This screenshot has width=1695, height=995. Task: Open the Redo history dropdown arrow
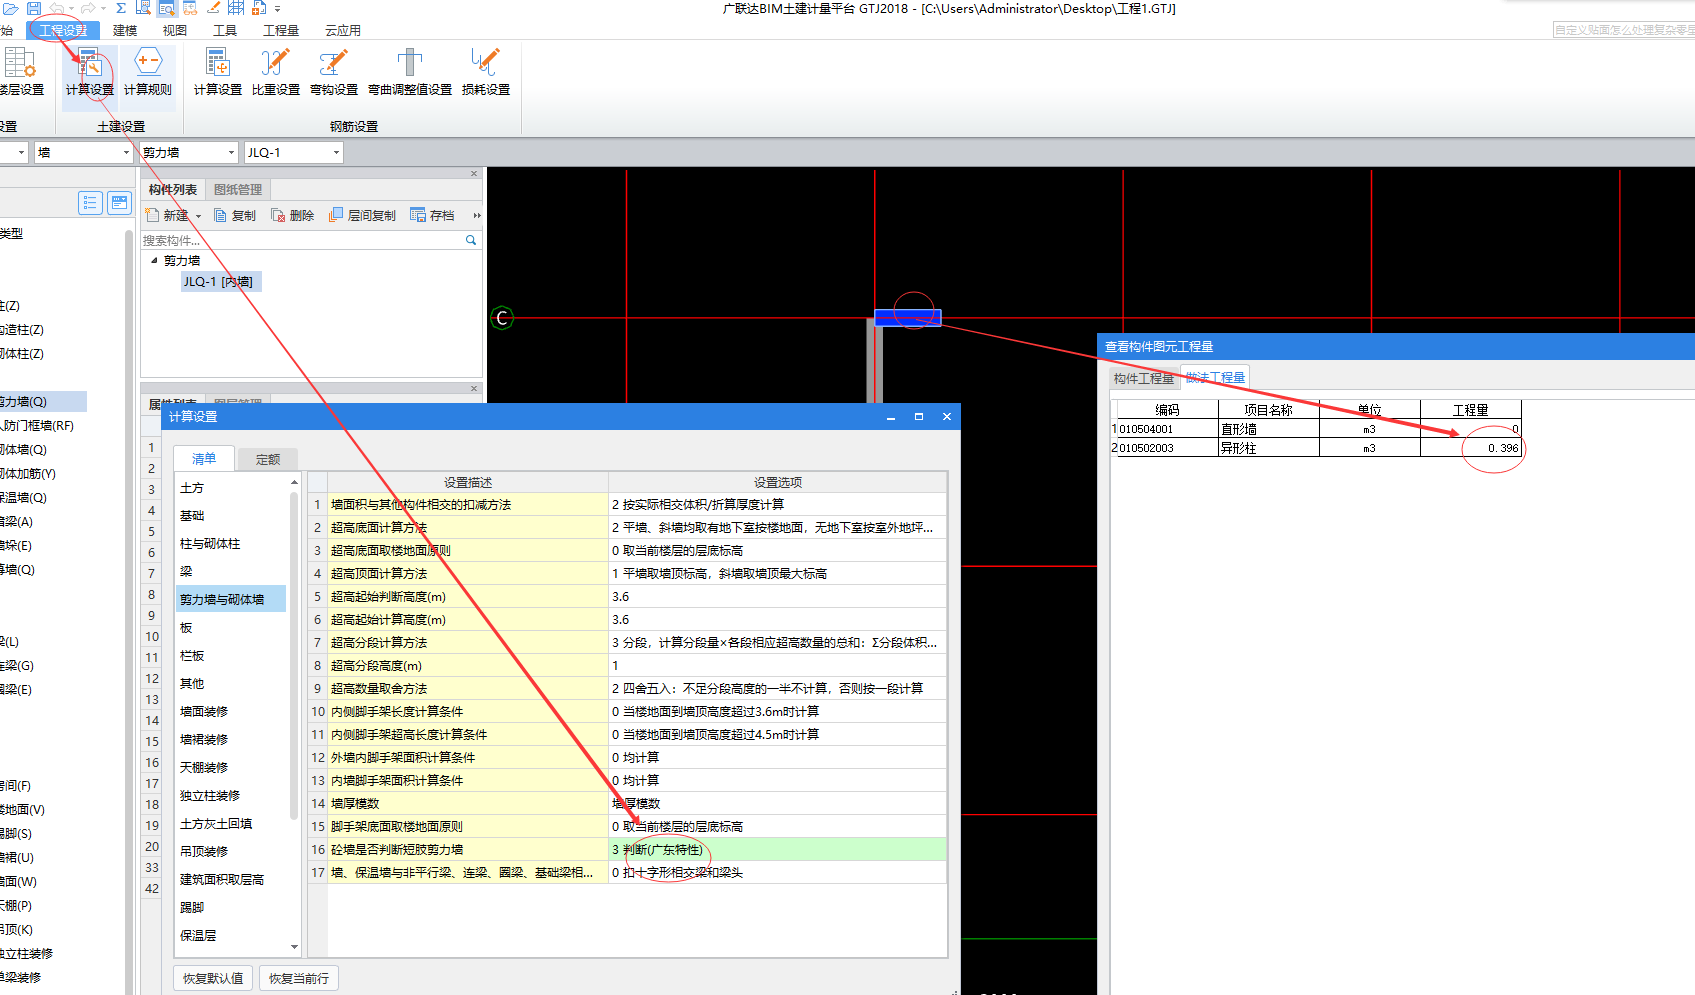[103, 8]
